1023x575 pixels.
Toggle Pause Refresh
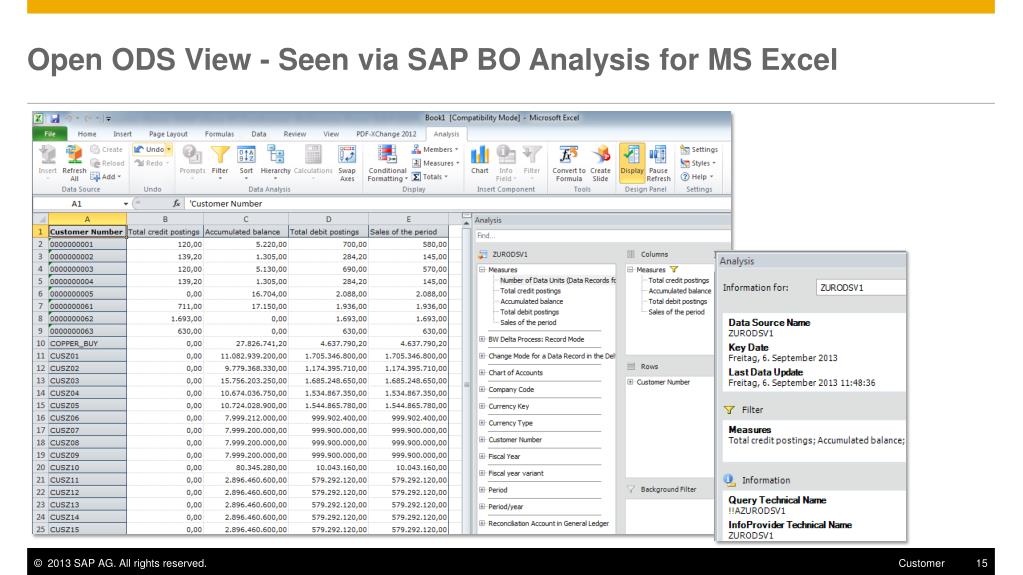658,163
